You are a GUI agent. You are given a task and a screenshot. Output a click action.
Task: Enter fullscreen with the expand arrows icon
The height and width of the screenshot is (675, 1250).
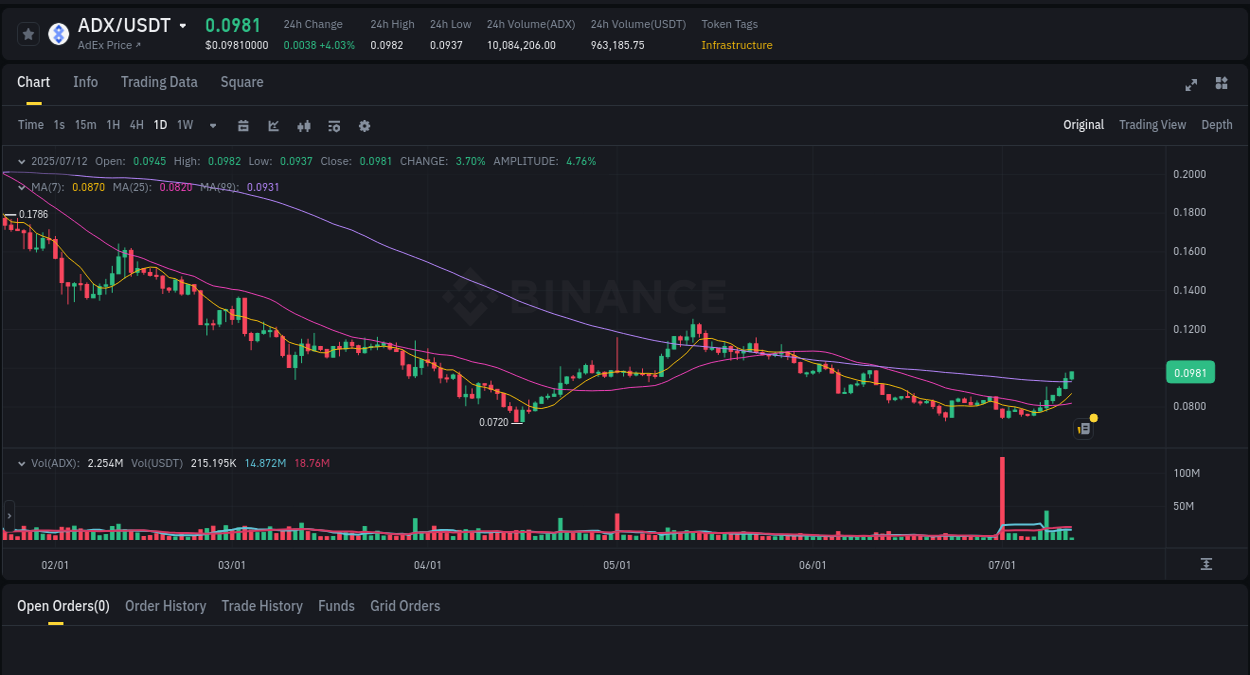click(1191, 85)
